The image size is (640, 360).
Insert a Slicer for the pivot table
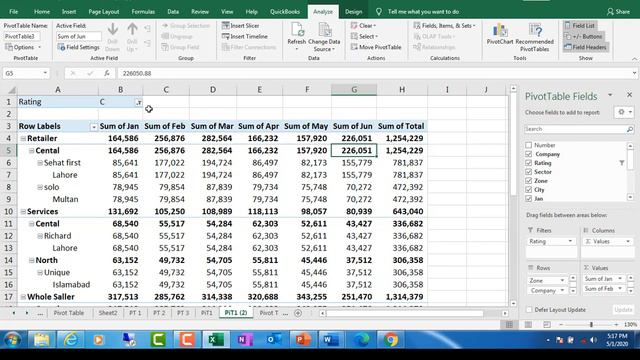[x=240, y=25]
